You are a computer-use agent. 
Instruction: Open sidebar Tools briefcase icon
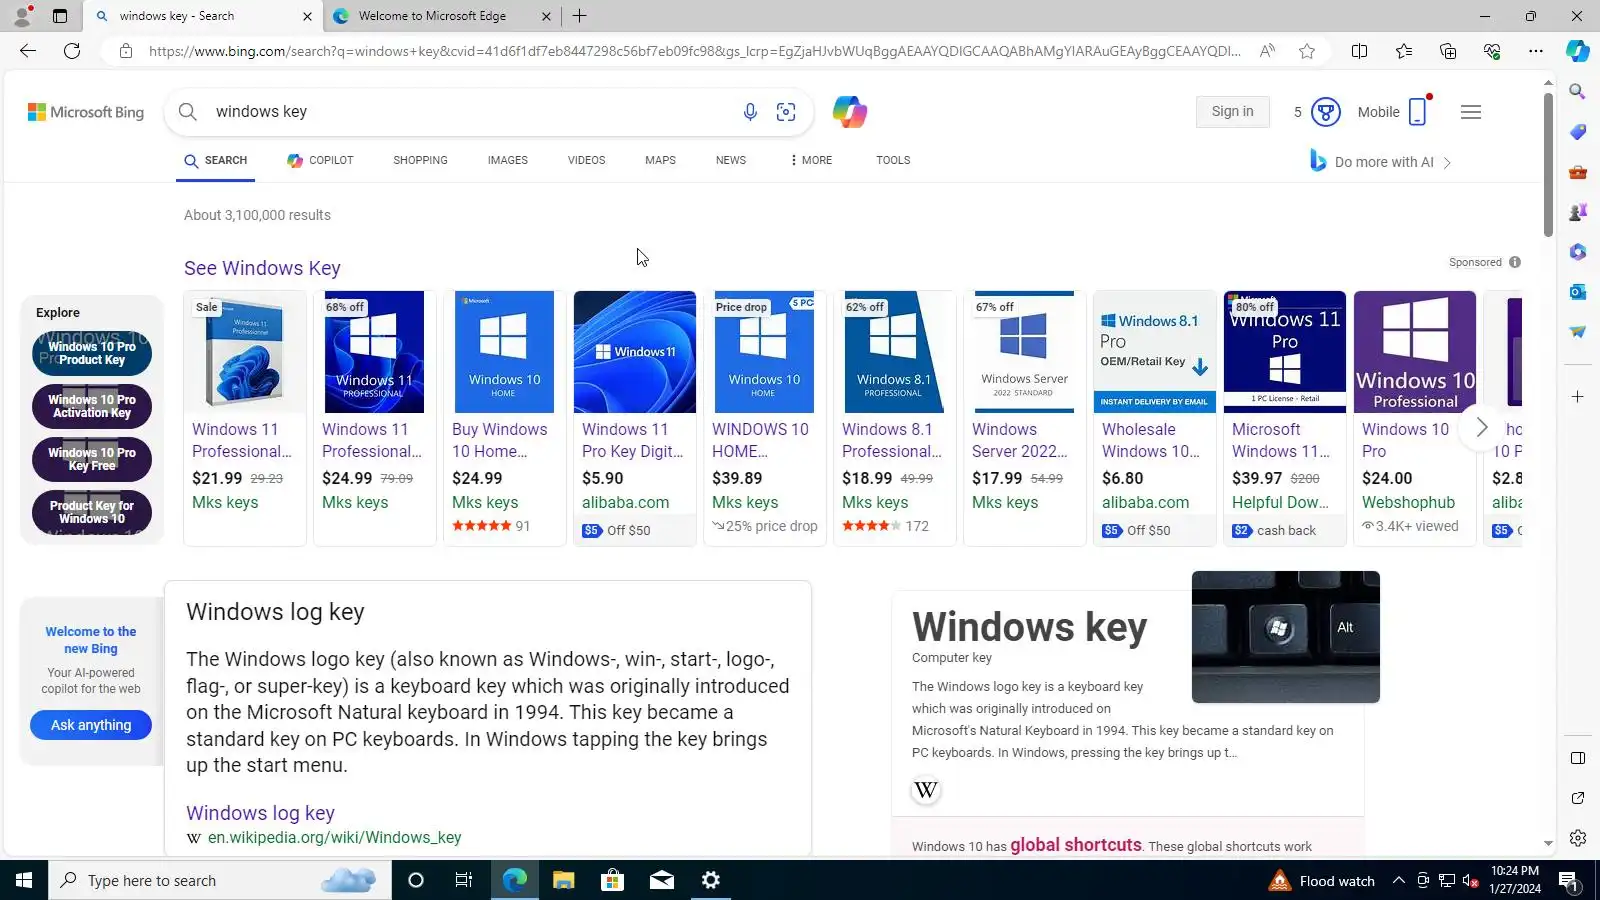tap(1578, 172)
